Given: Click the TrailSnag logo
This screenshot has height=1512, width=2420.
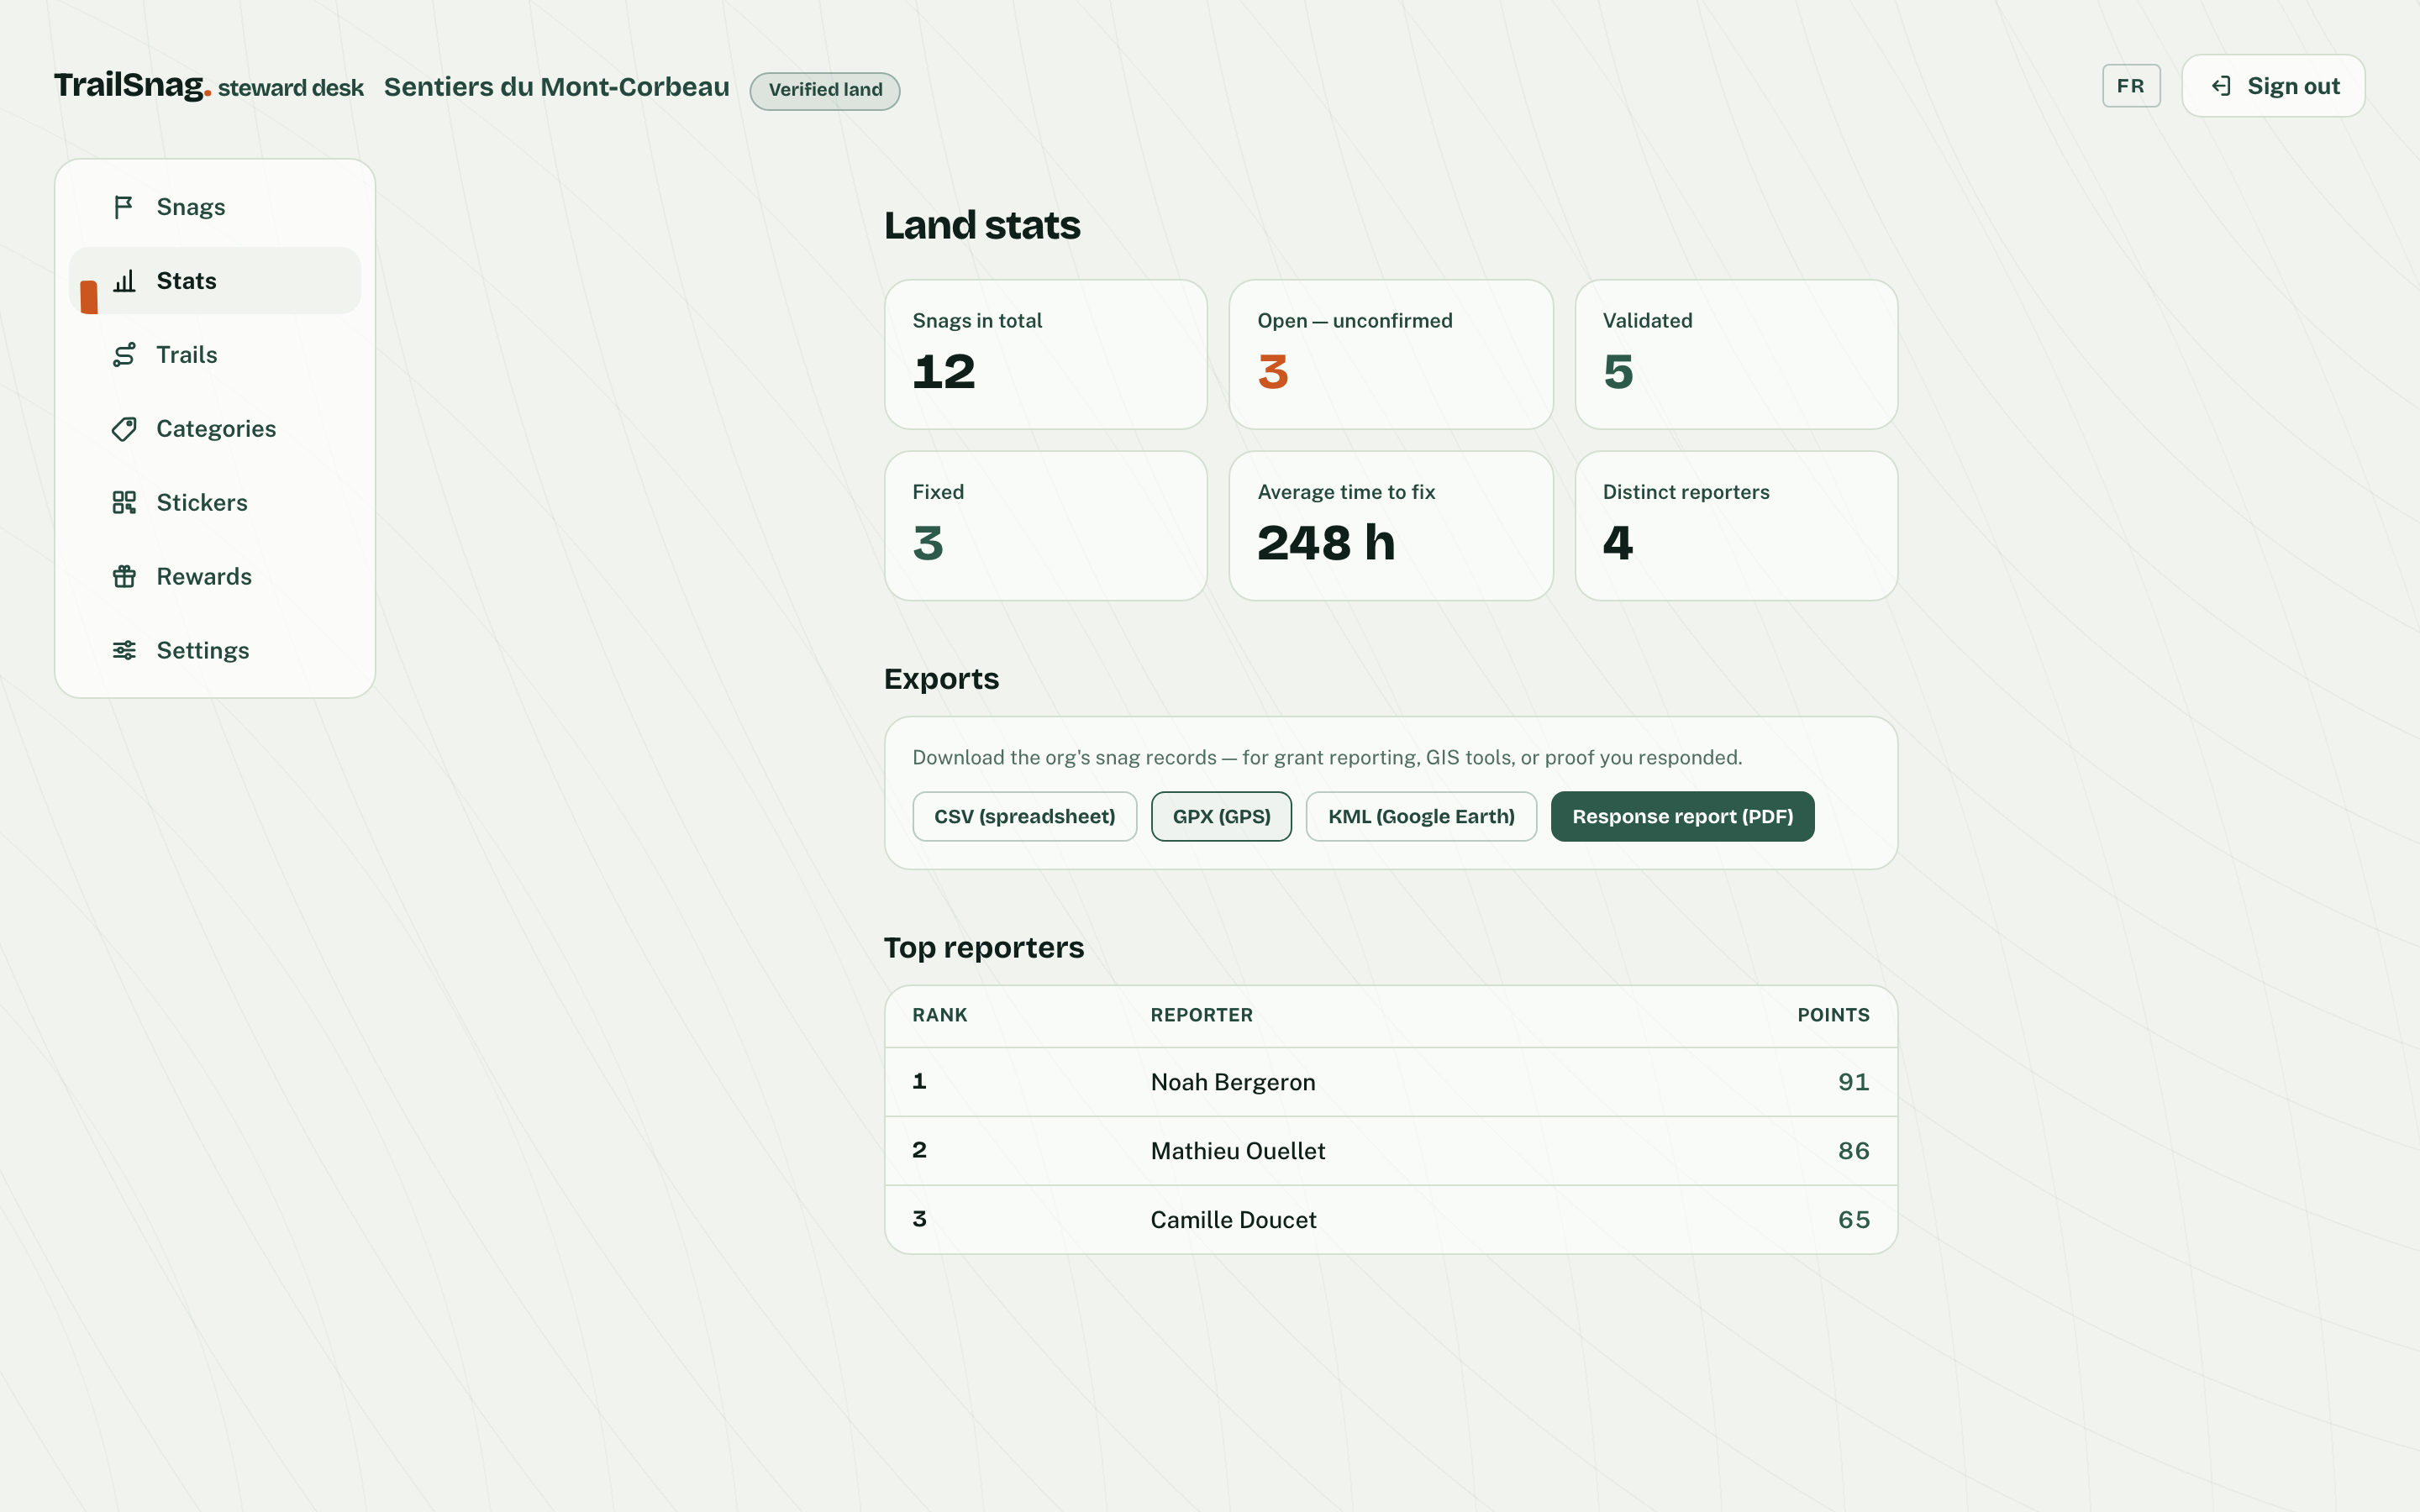Looking at the screenshot, I should pyautogui.click(x=132, y=86).
